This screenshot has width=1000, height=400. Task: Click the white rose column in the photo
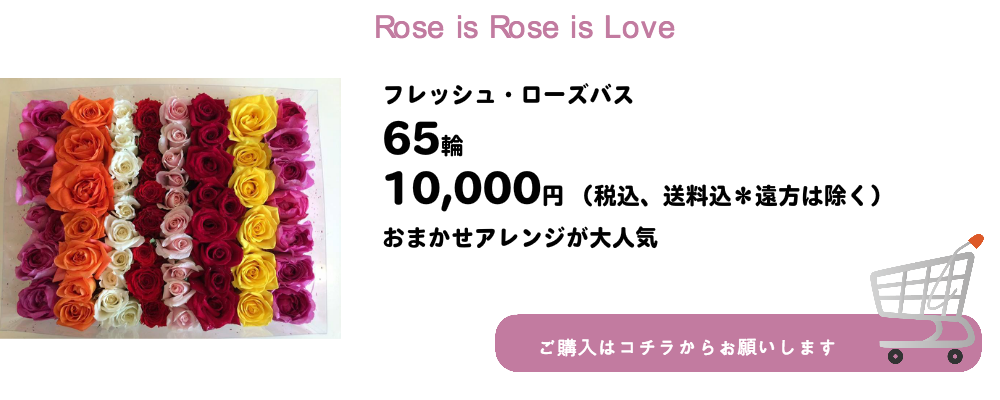pyautogui.click(x=122, y=210)
